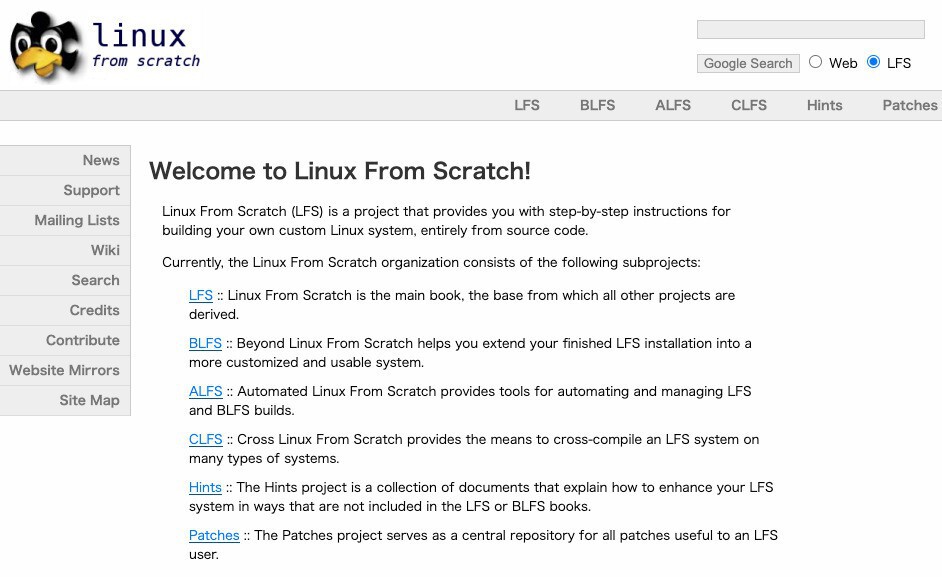Open the Wiki sidebar item

[105, 250]
